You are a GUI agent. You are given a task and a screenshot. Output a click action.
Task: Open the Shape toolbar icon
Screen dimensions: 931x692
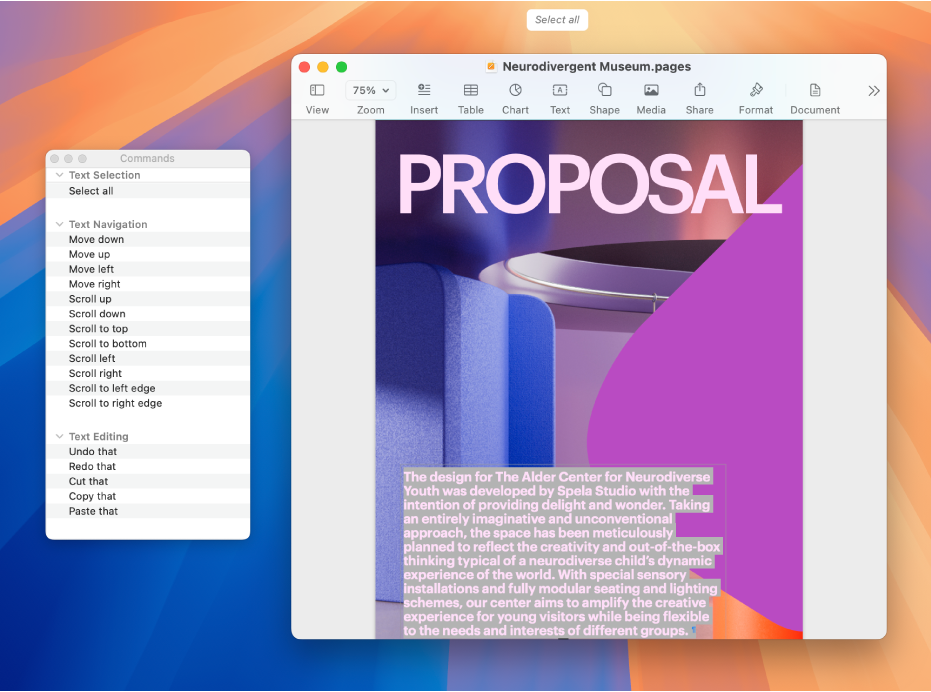[604, 90]
